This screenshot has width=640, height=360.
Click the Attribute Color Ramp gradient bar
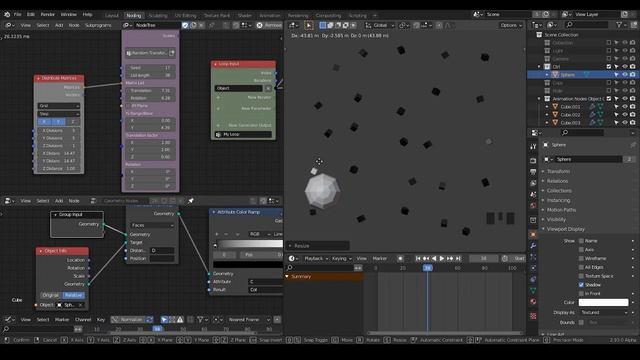coord(249,244)
